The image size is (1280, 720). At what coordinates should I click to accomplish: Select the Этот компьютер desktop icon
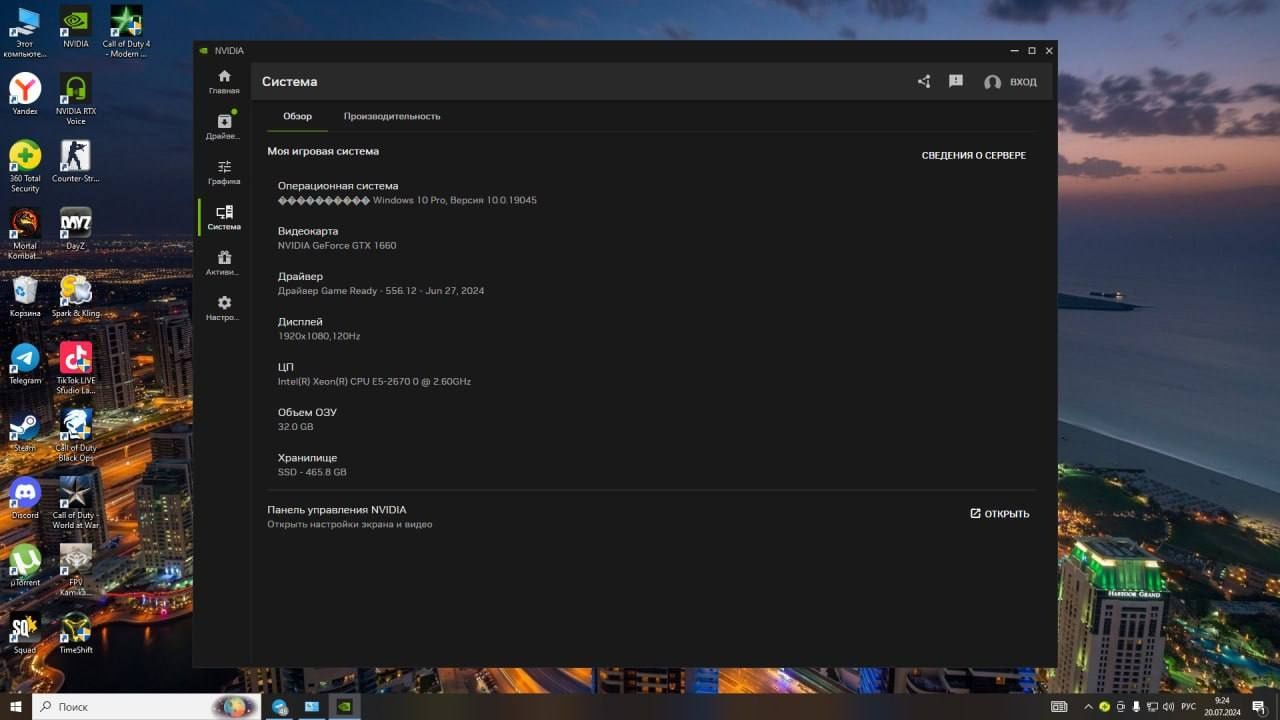pyautogui.click(x=25, y=32)
